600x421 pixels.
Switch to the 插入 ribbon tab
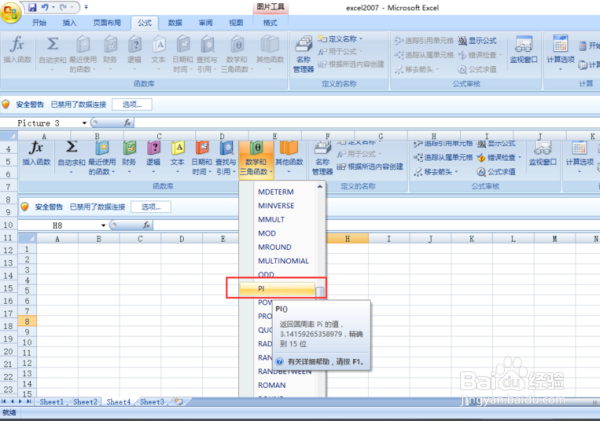pos(69,23)
